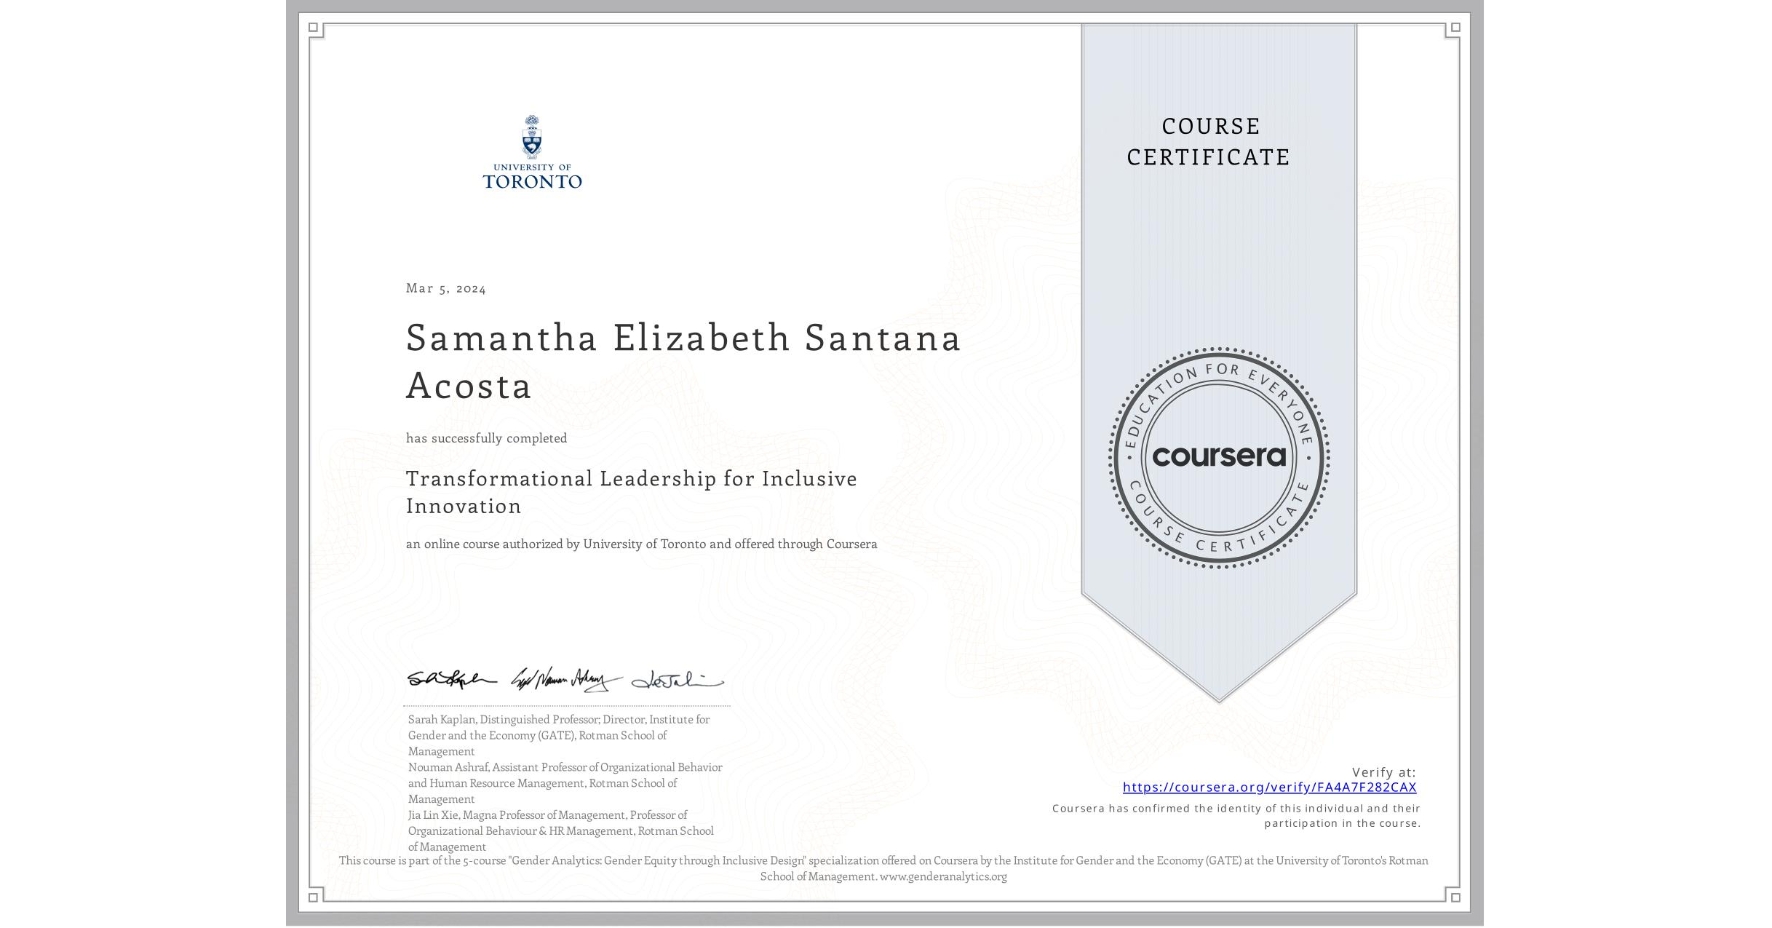Click the Coursera Education for Everyone seal
1772x928 pixels.
point(1218,458)
